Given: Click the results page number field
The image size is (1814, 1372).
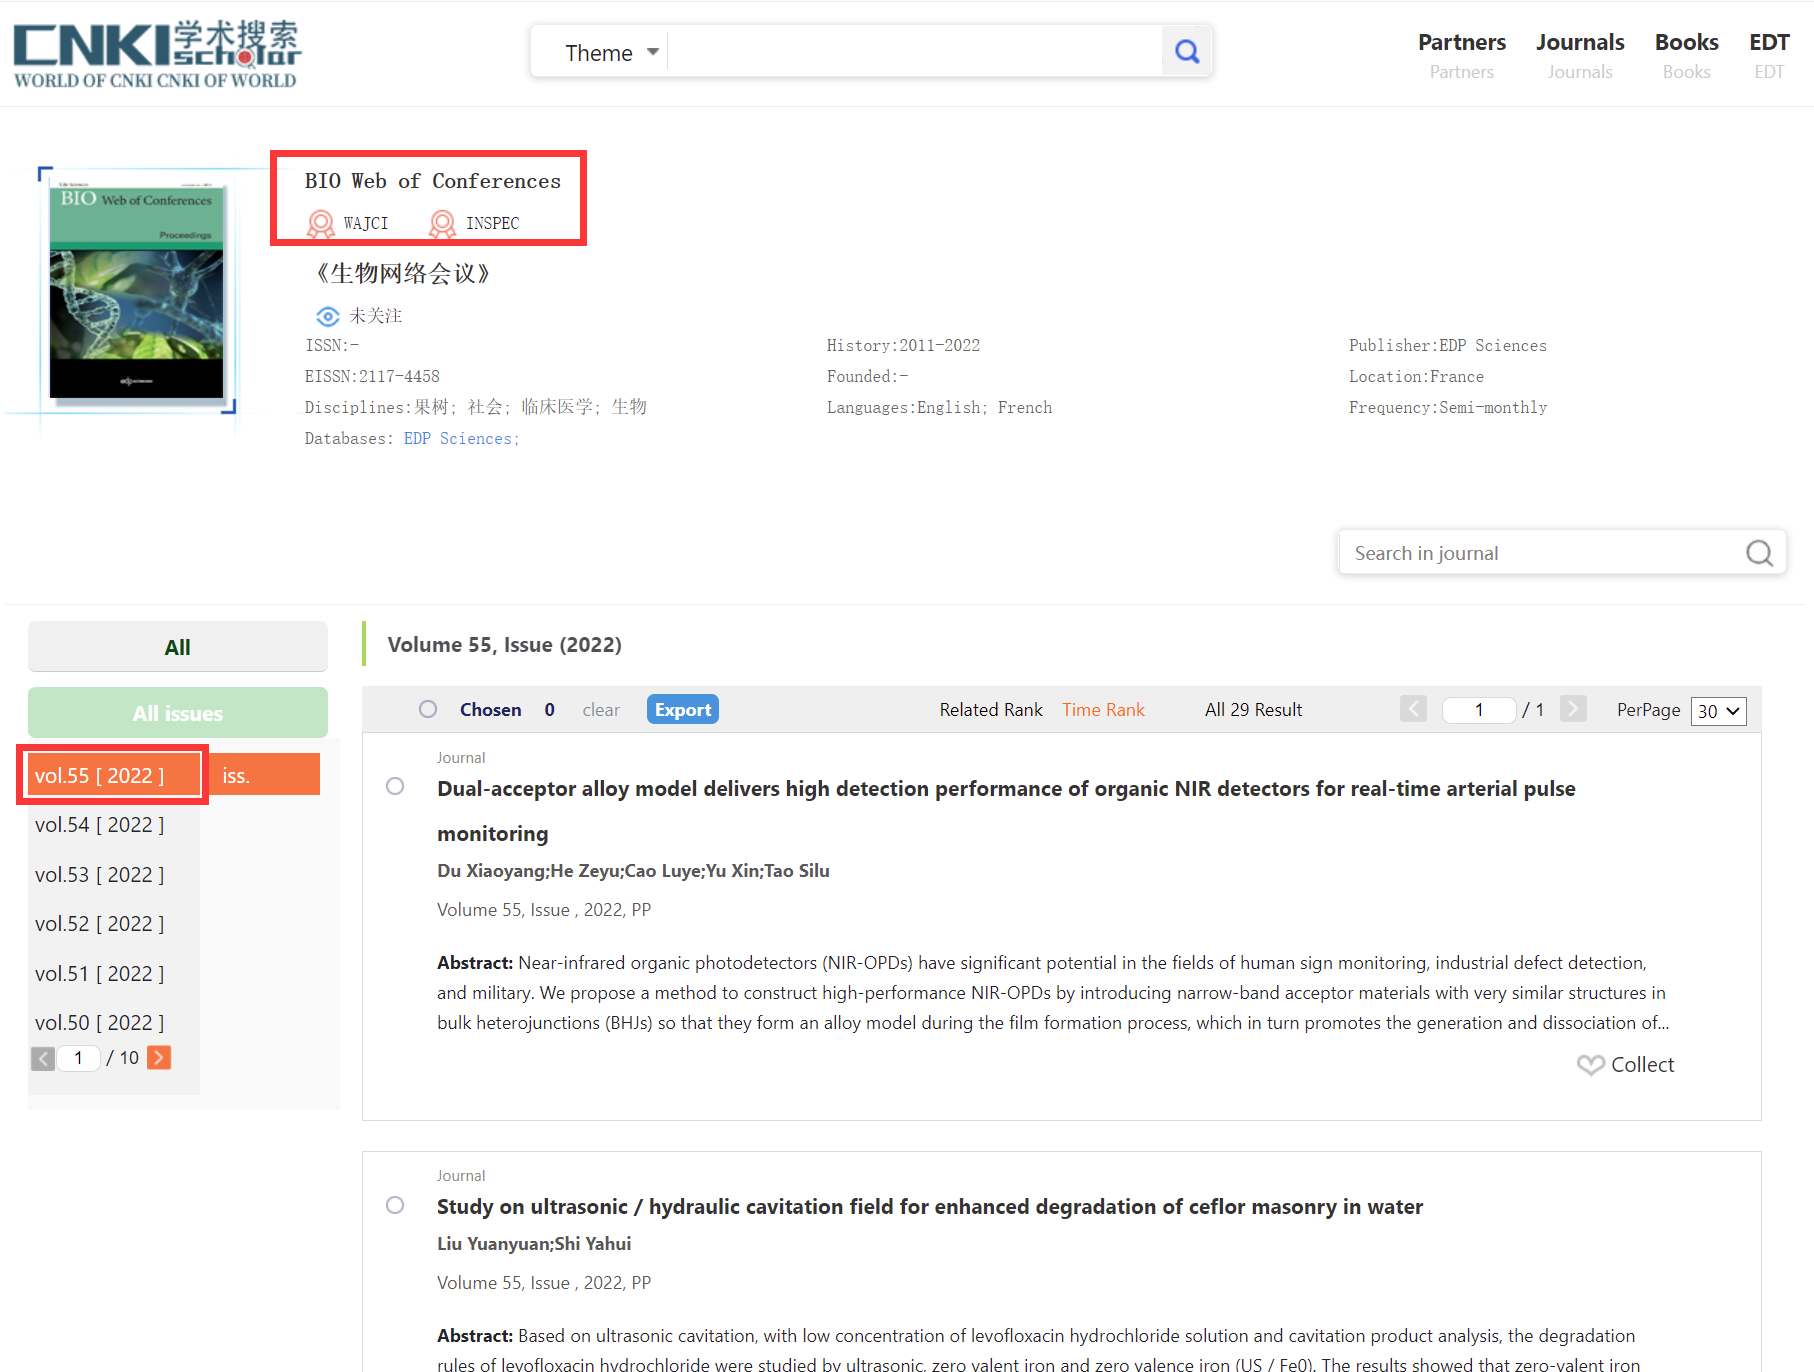Looking at the screenshot, I should 1479,709.
